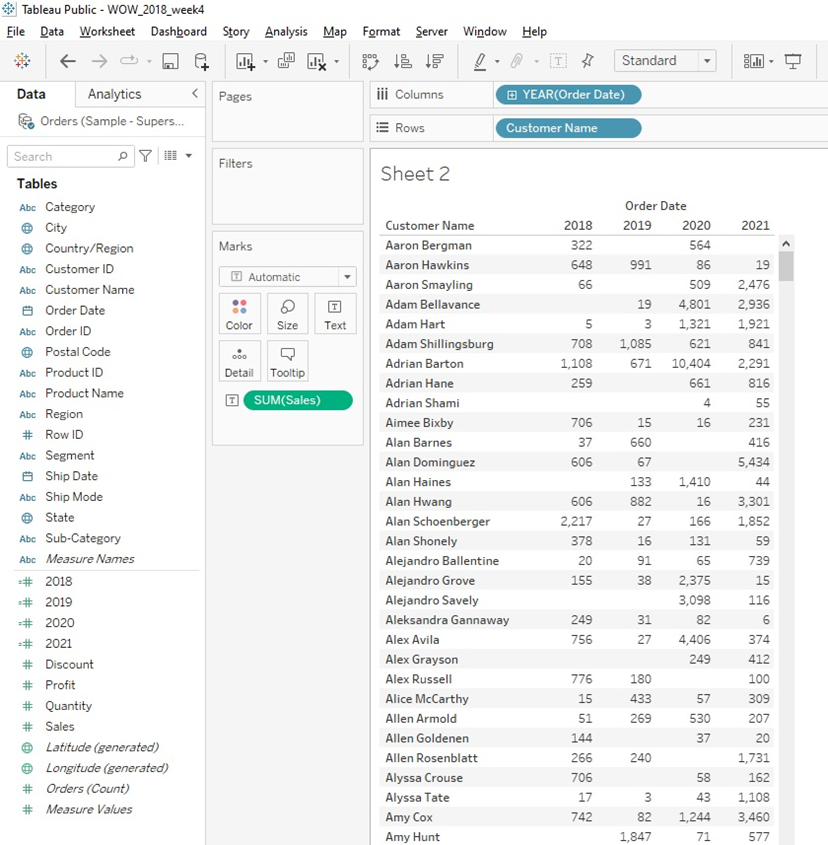This screenshot has width=828, height=845.
Task: Click the 2018 column header
Action: click(x=578, y=225)
